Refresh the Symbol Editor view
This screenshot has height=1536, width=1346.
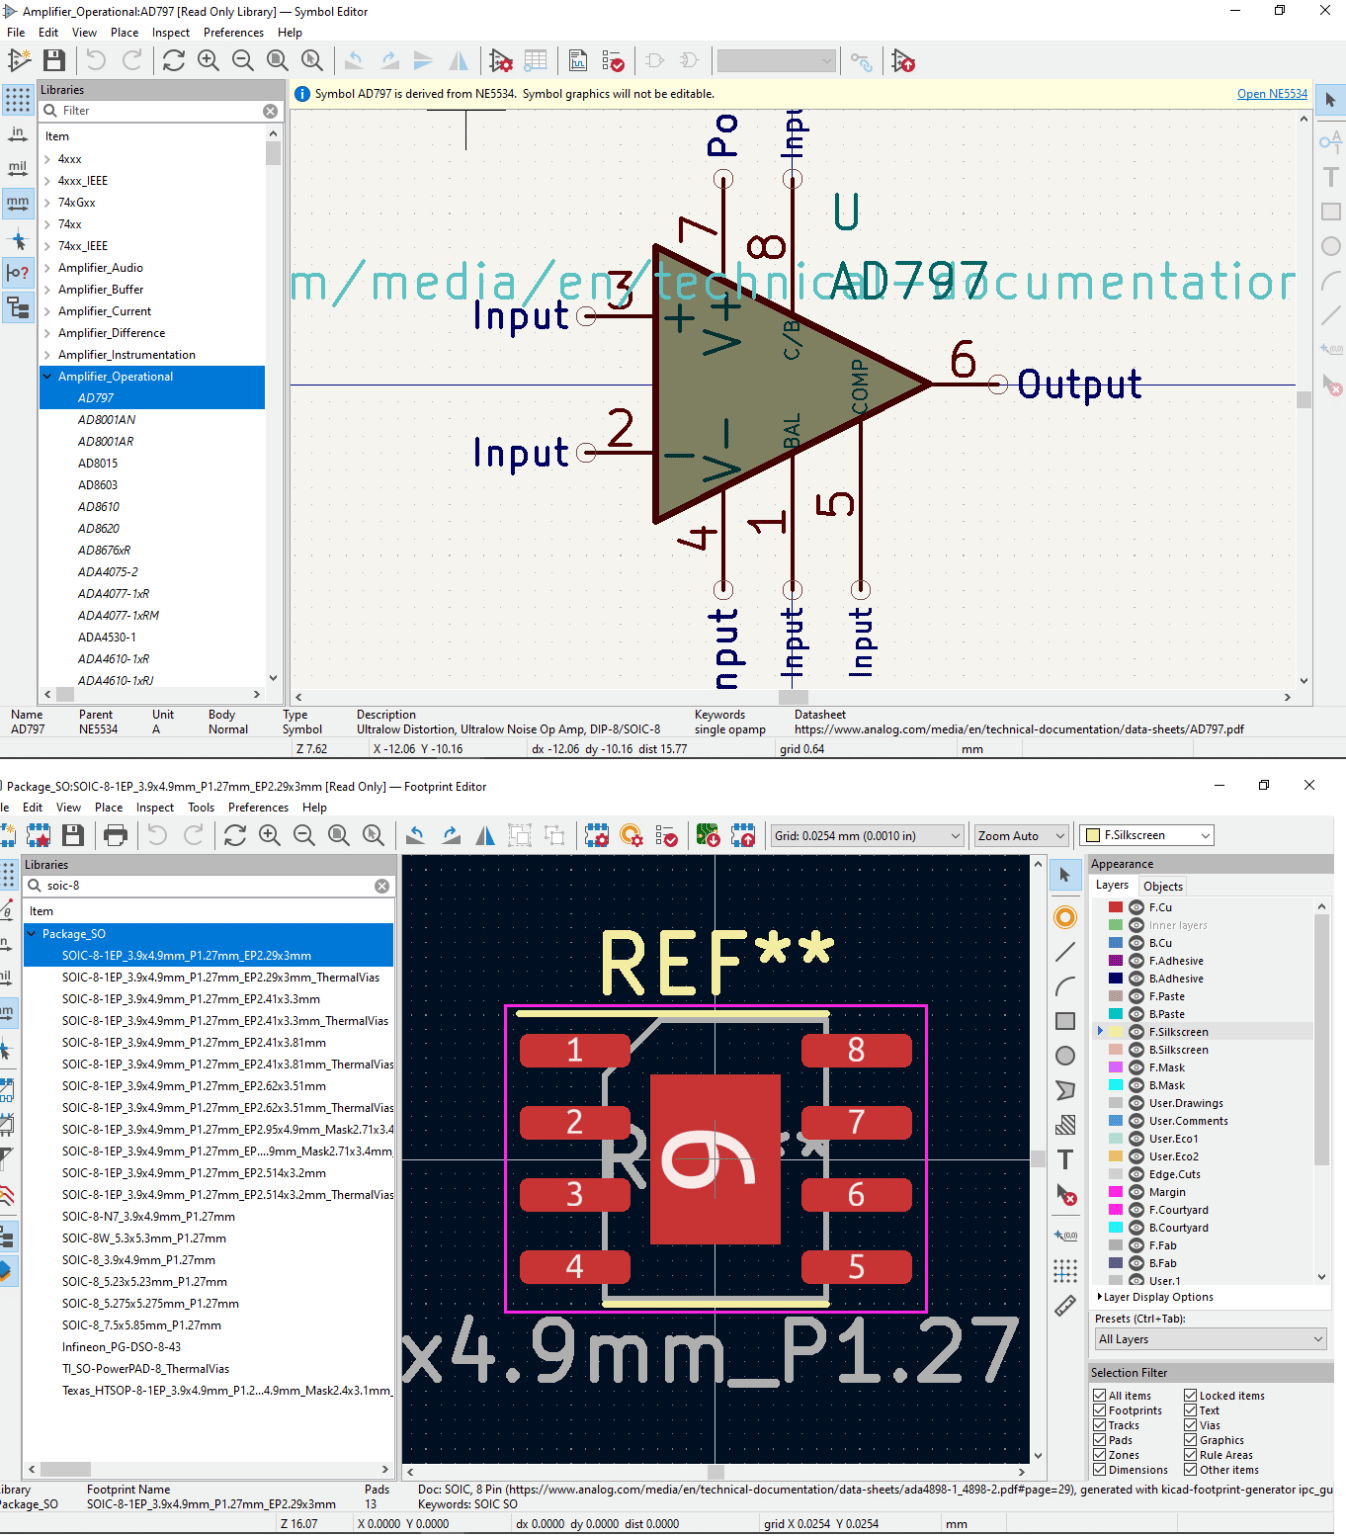coord(174,61)
